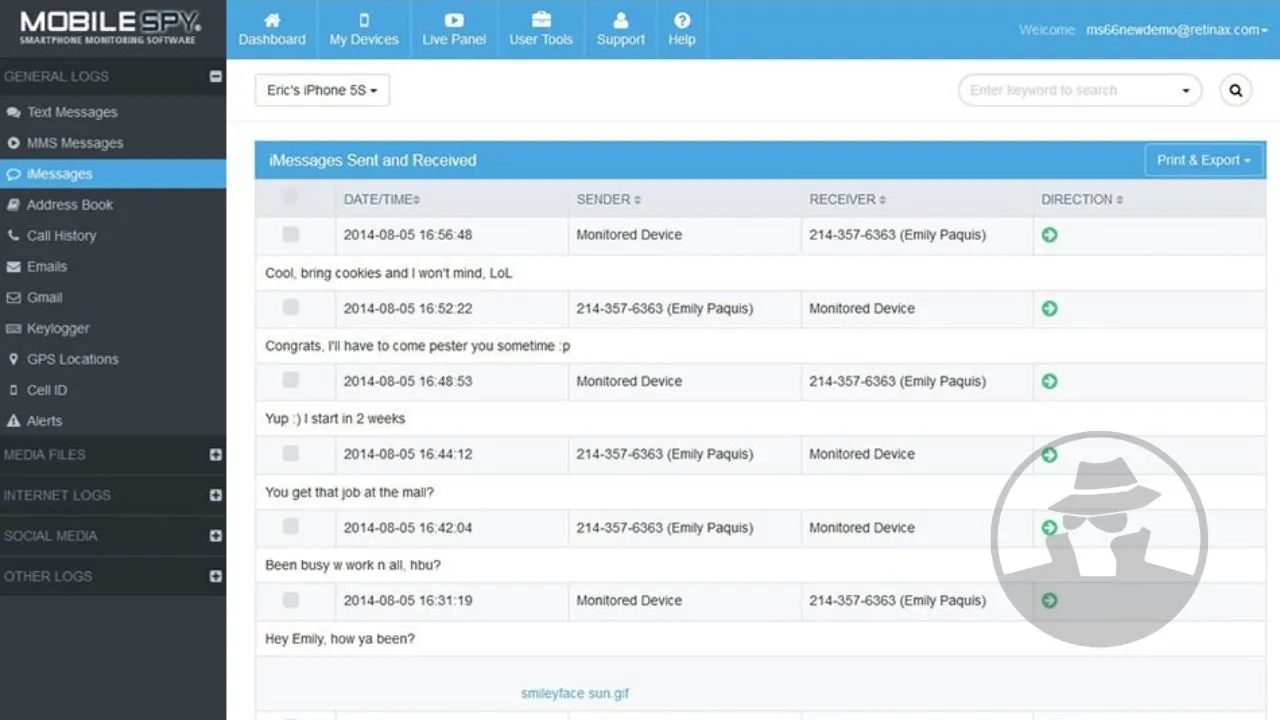Check the 16:48:53 message checkbox
This screenshot has height=720, width=1280.
coord(290,380)
